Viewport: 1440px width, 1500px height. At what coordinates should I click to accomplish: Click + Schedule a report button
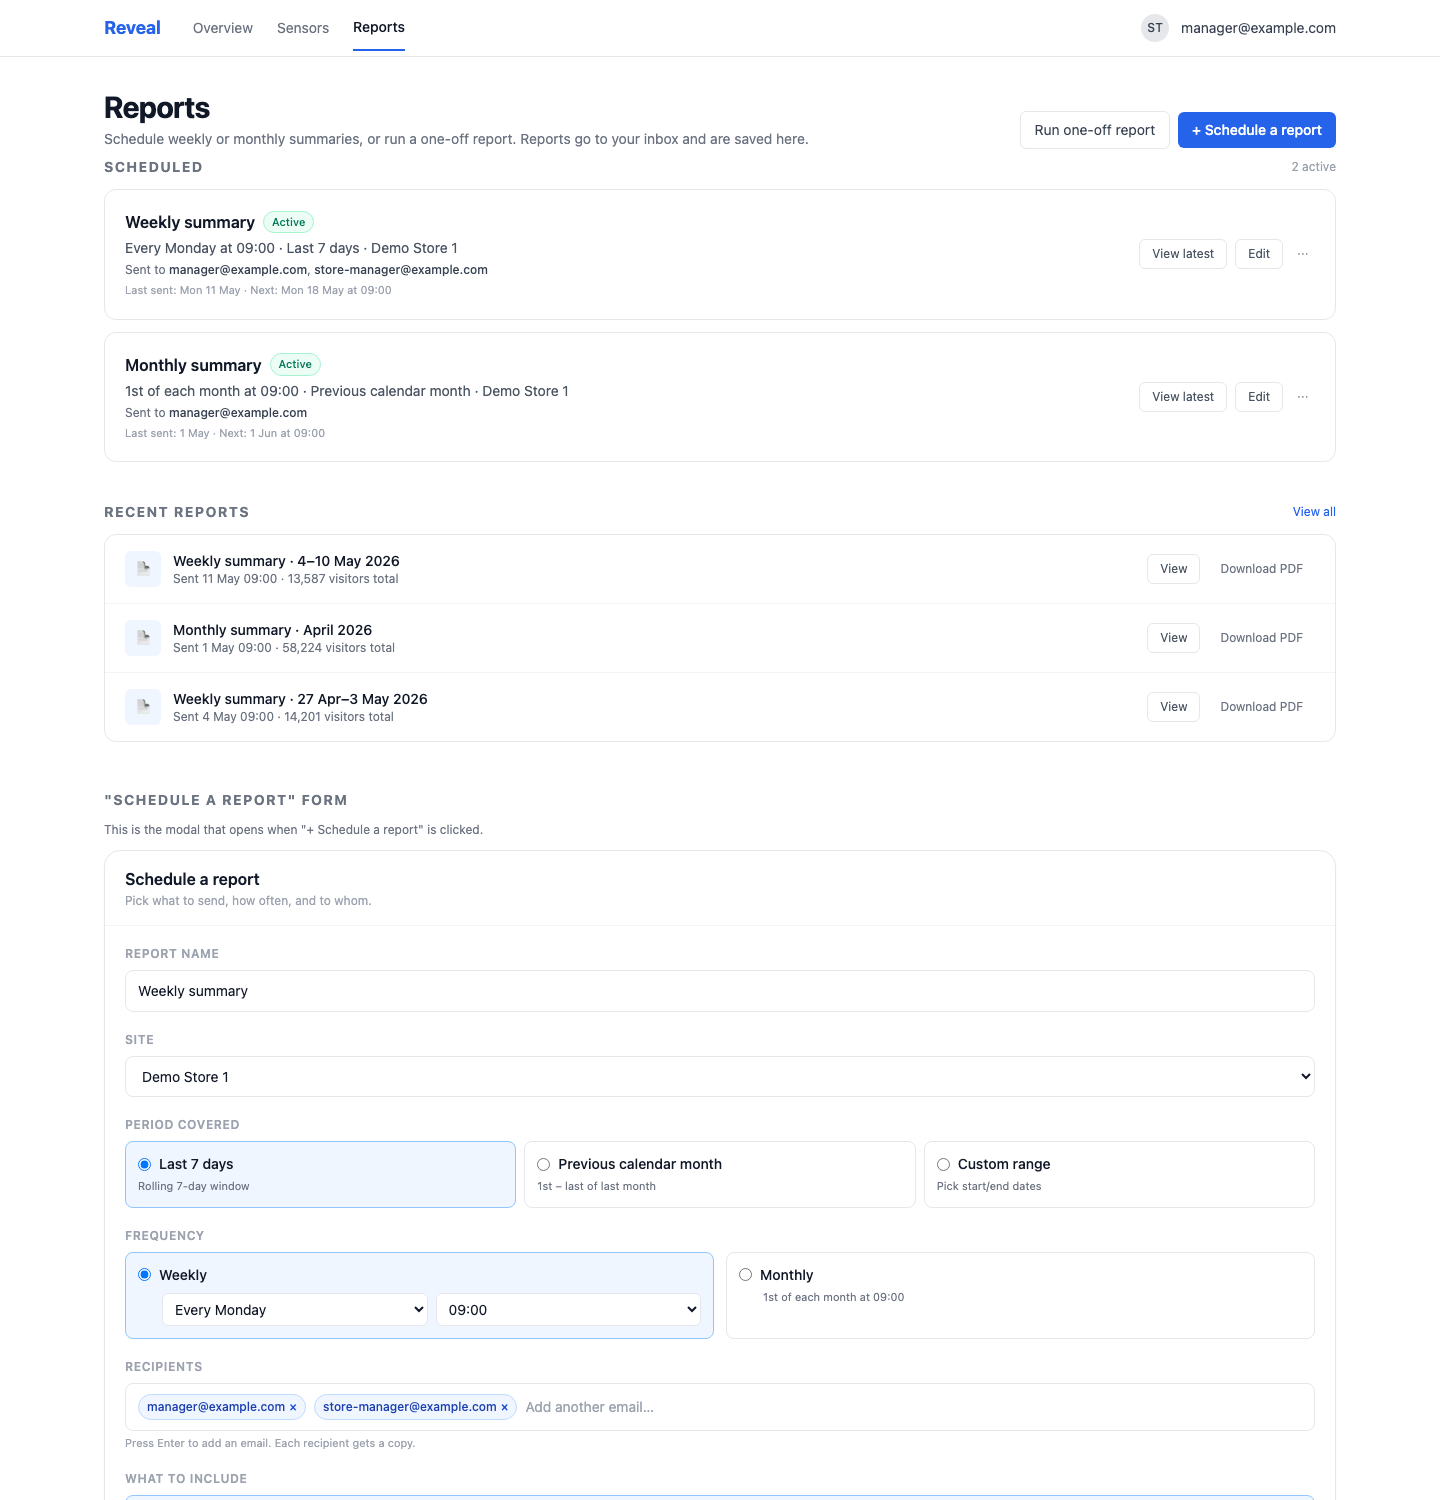click(x=1257, y=130)
